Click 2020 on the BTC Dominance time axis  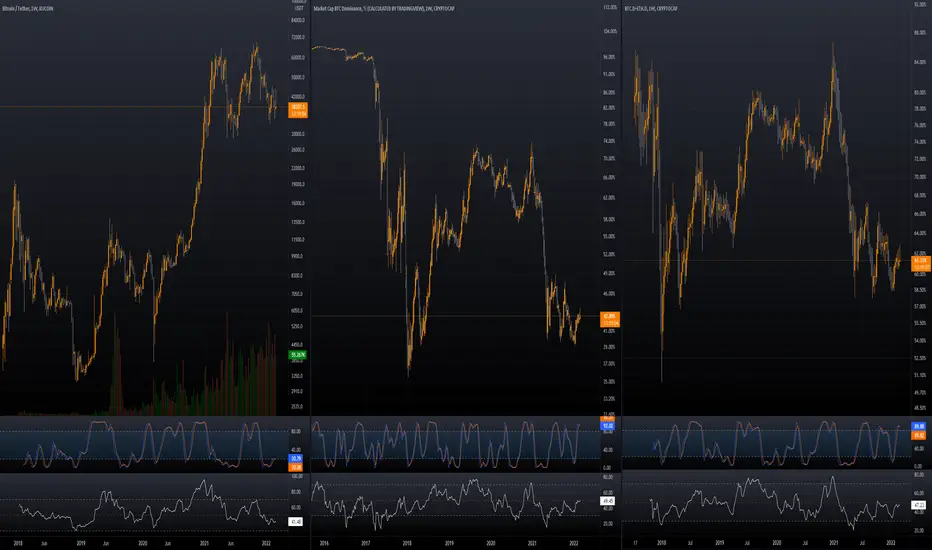pyautogui.click(x=490, y=543)
